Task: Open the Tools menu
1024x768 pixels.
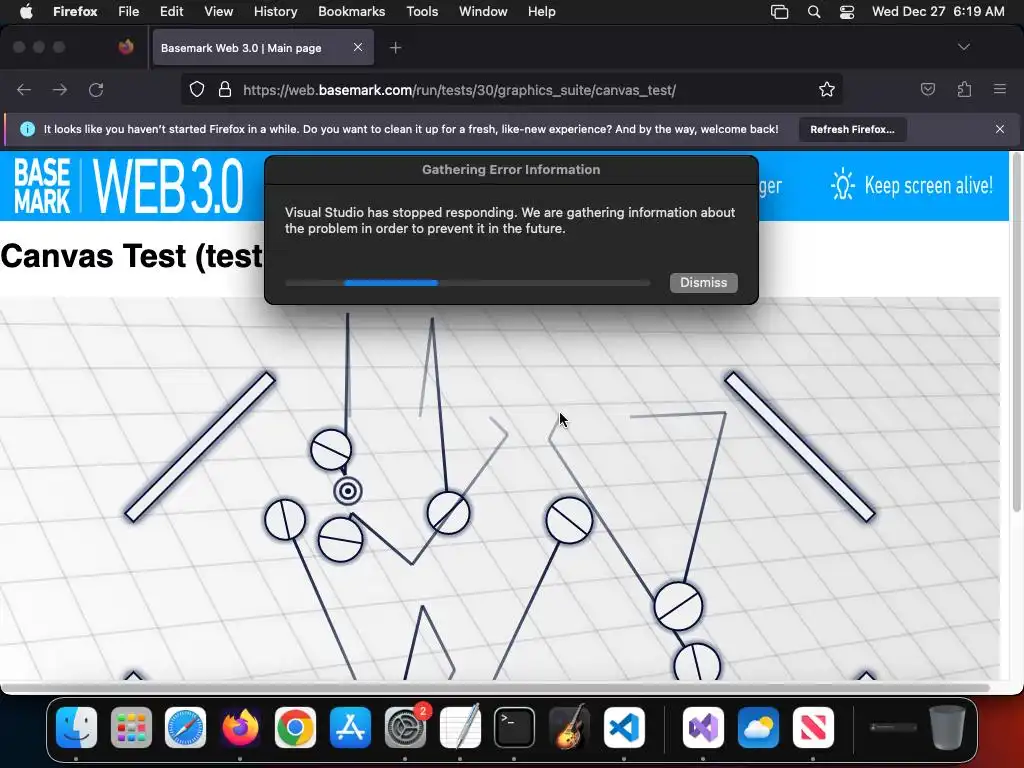Action: coord(422,11)
